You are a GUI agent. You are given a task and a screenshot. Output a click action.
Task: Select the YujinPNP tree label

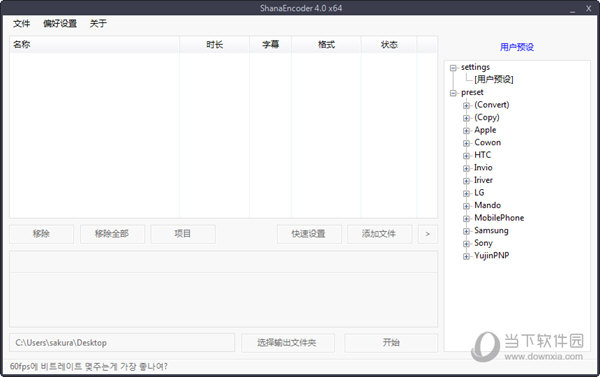[x=492, y=255]
